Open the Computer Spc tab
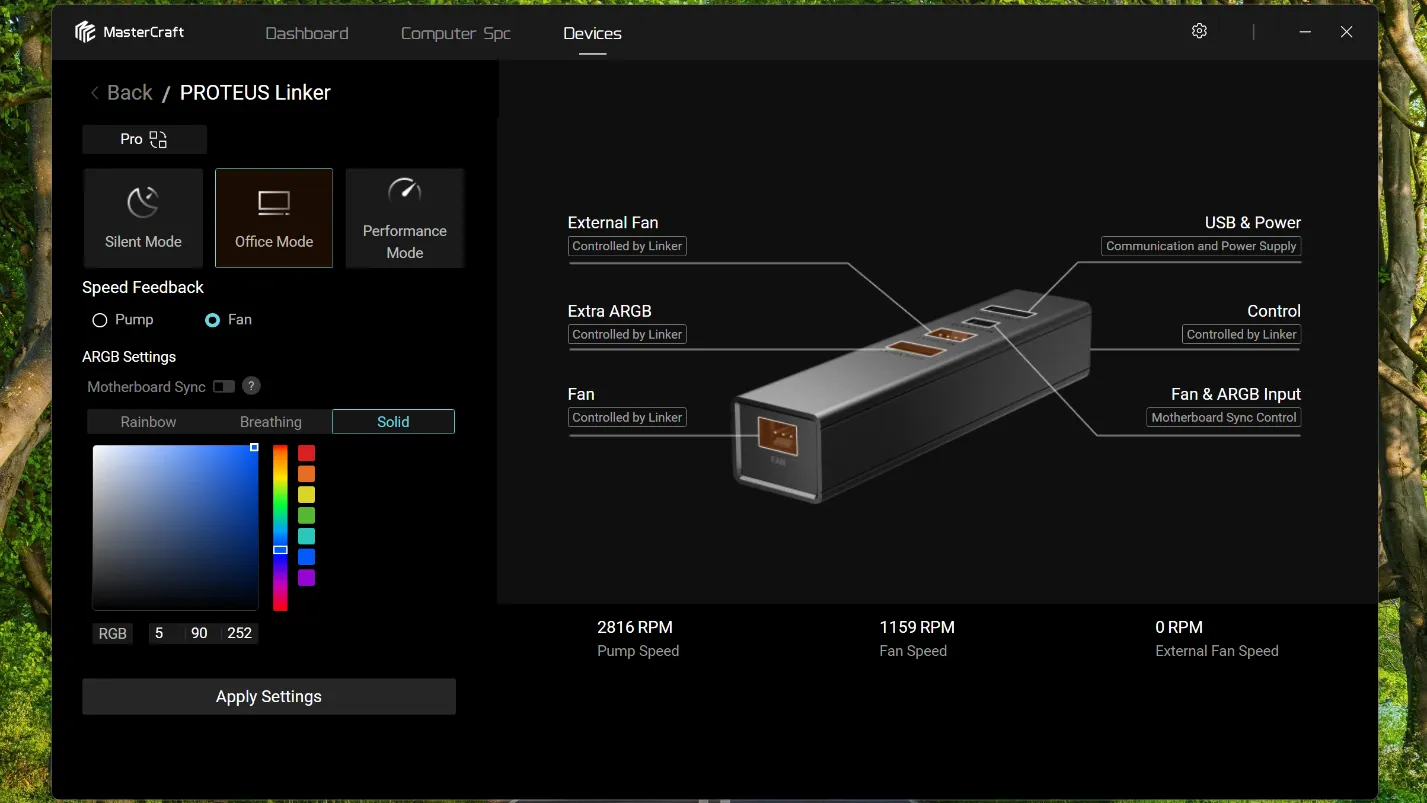This screenshot has height=803, width=1427. click(x=456, y=33)
